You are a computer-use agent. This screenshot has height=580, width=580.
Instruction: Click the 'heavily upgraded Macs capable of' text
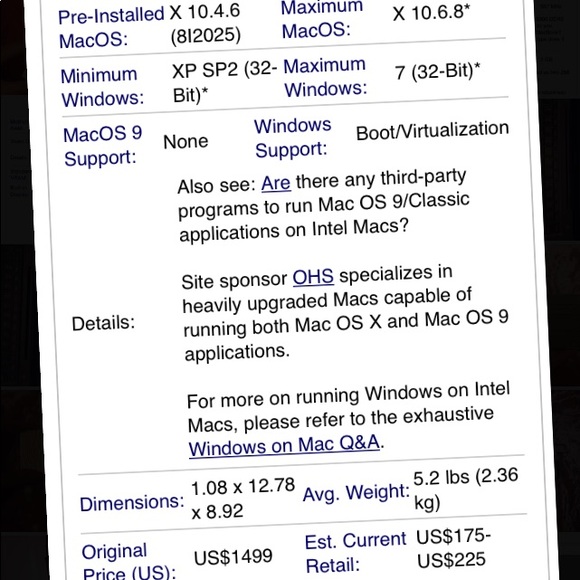327,300
